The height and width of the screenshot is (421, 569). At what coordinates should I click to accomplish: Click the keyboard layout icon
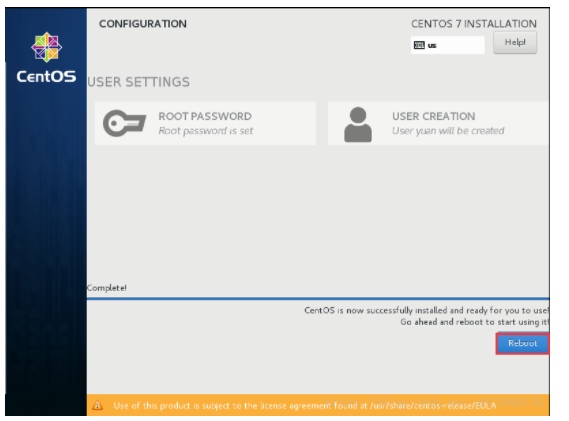[419, 45]
